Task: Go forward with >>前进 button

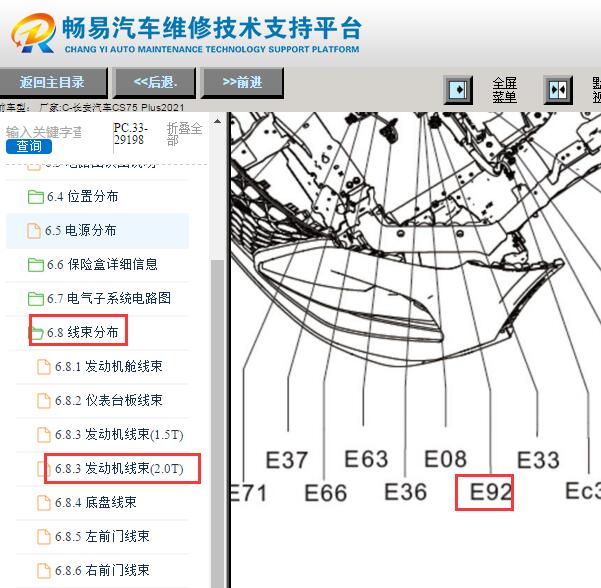Action: 242,82
